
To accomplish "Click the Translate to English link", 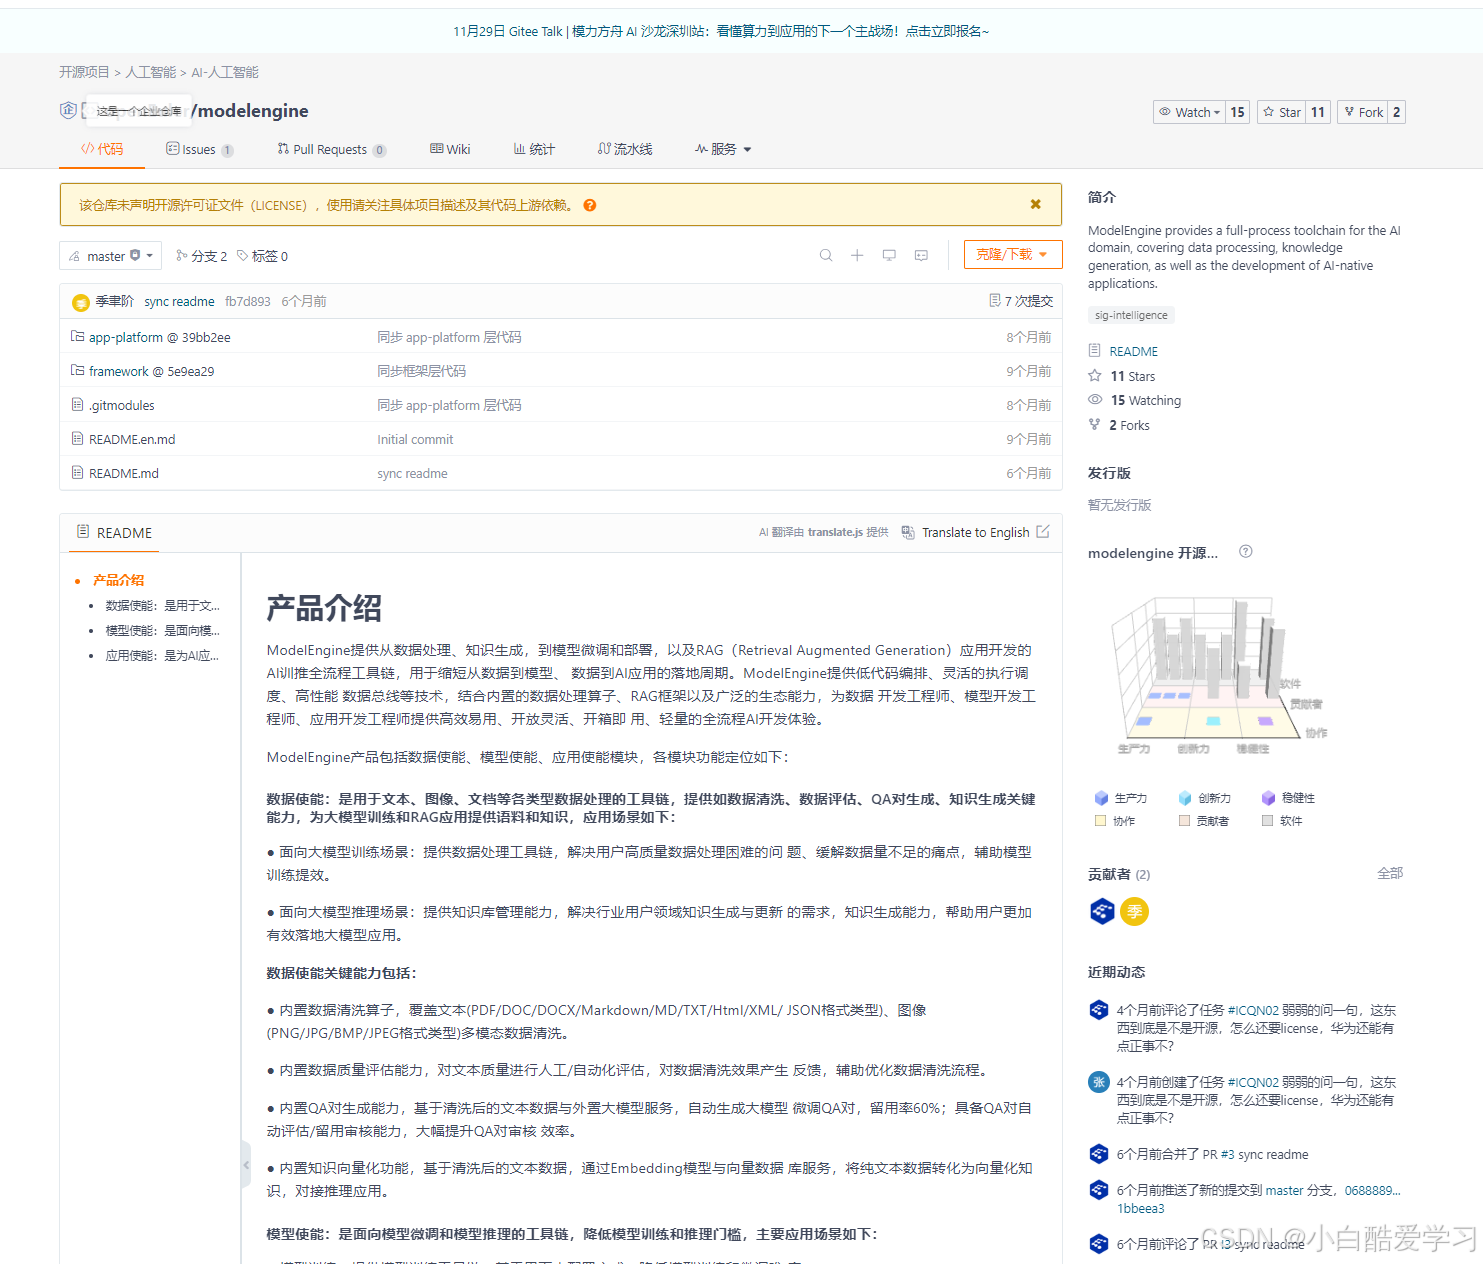I will coord(975,532).
